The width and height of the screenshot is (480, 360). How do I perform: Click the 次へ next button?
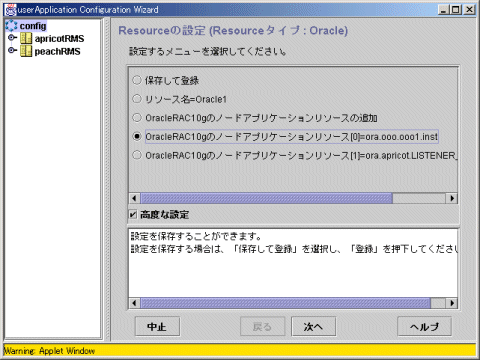313,326
